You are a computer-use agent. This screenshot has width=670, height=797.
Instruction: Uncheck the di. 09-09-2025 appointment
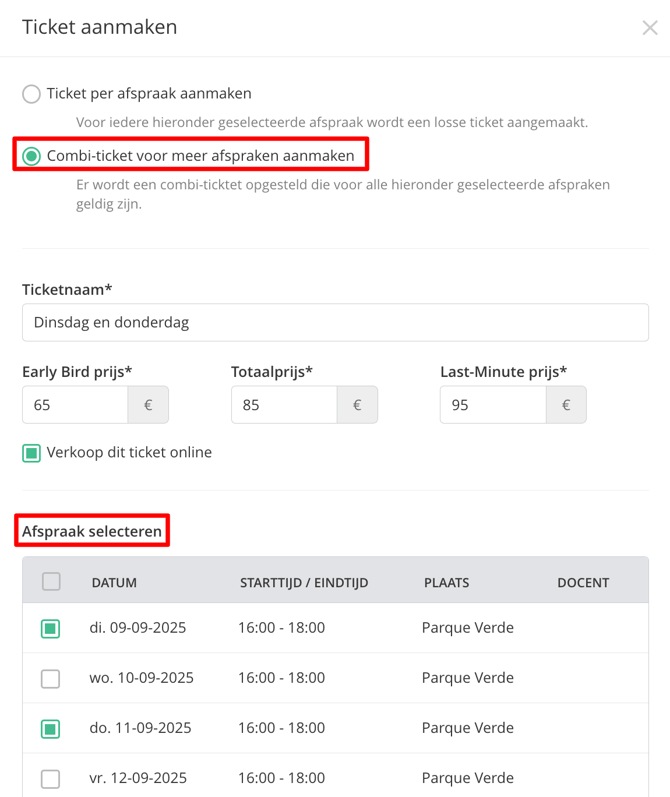coord(50,629)
